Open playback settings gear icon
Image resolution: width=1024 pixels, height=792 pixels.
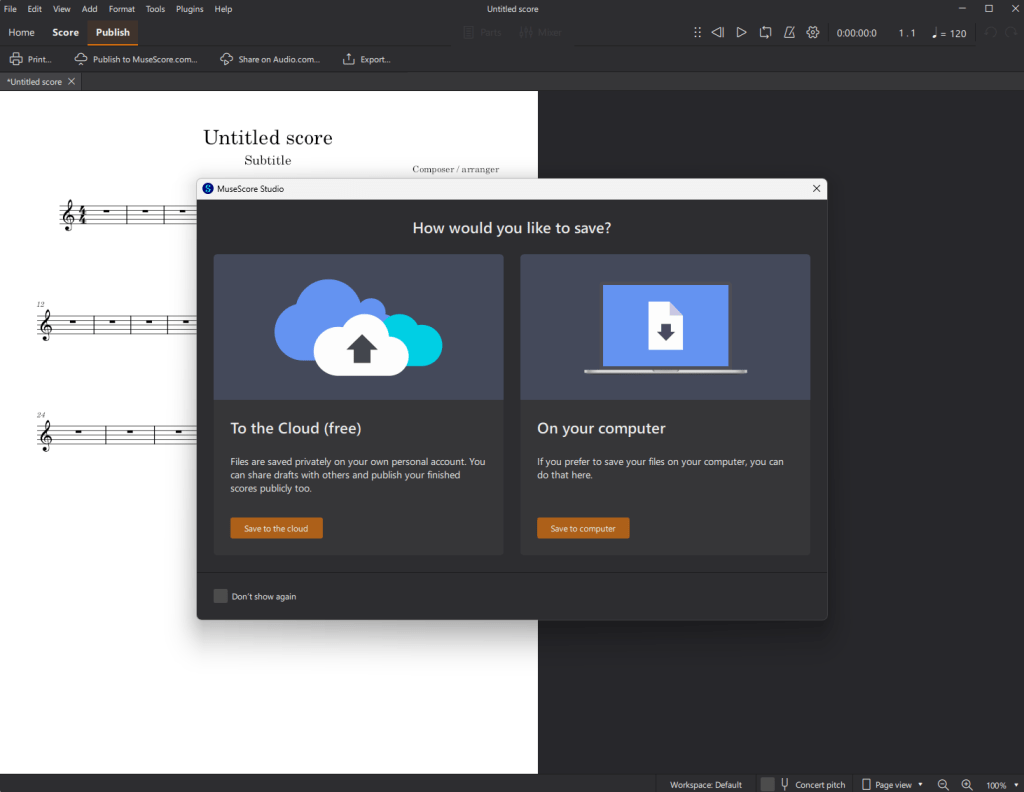click(x=813, y=33)
